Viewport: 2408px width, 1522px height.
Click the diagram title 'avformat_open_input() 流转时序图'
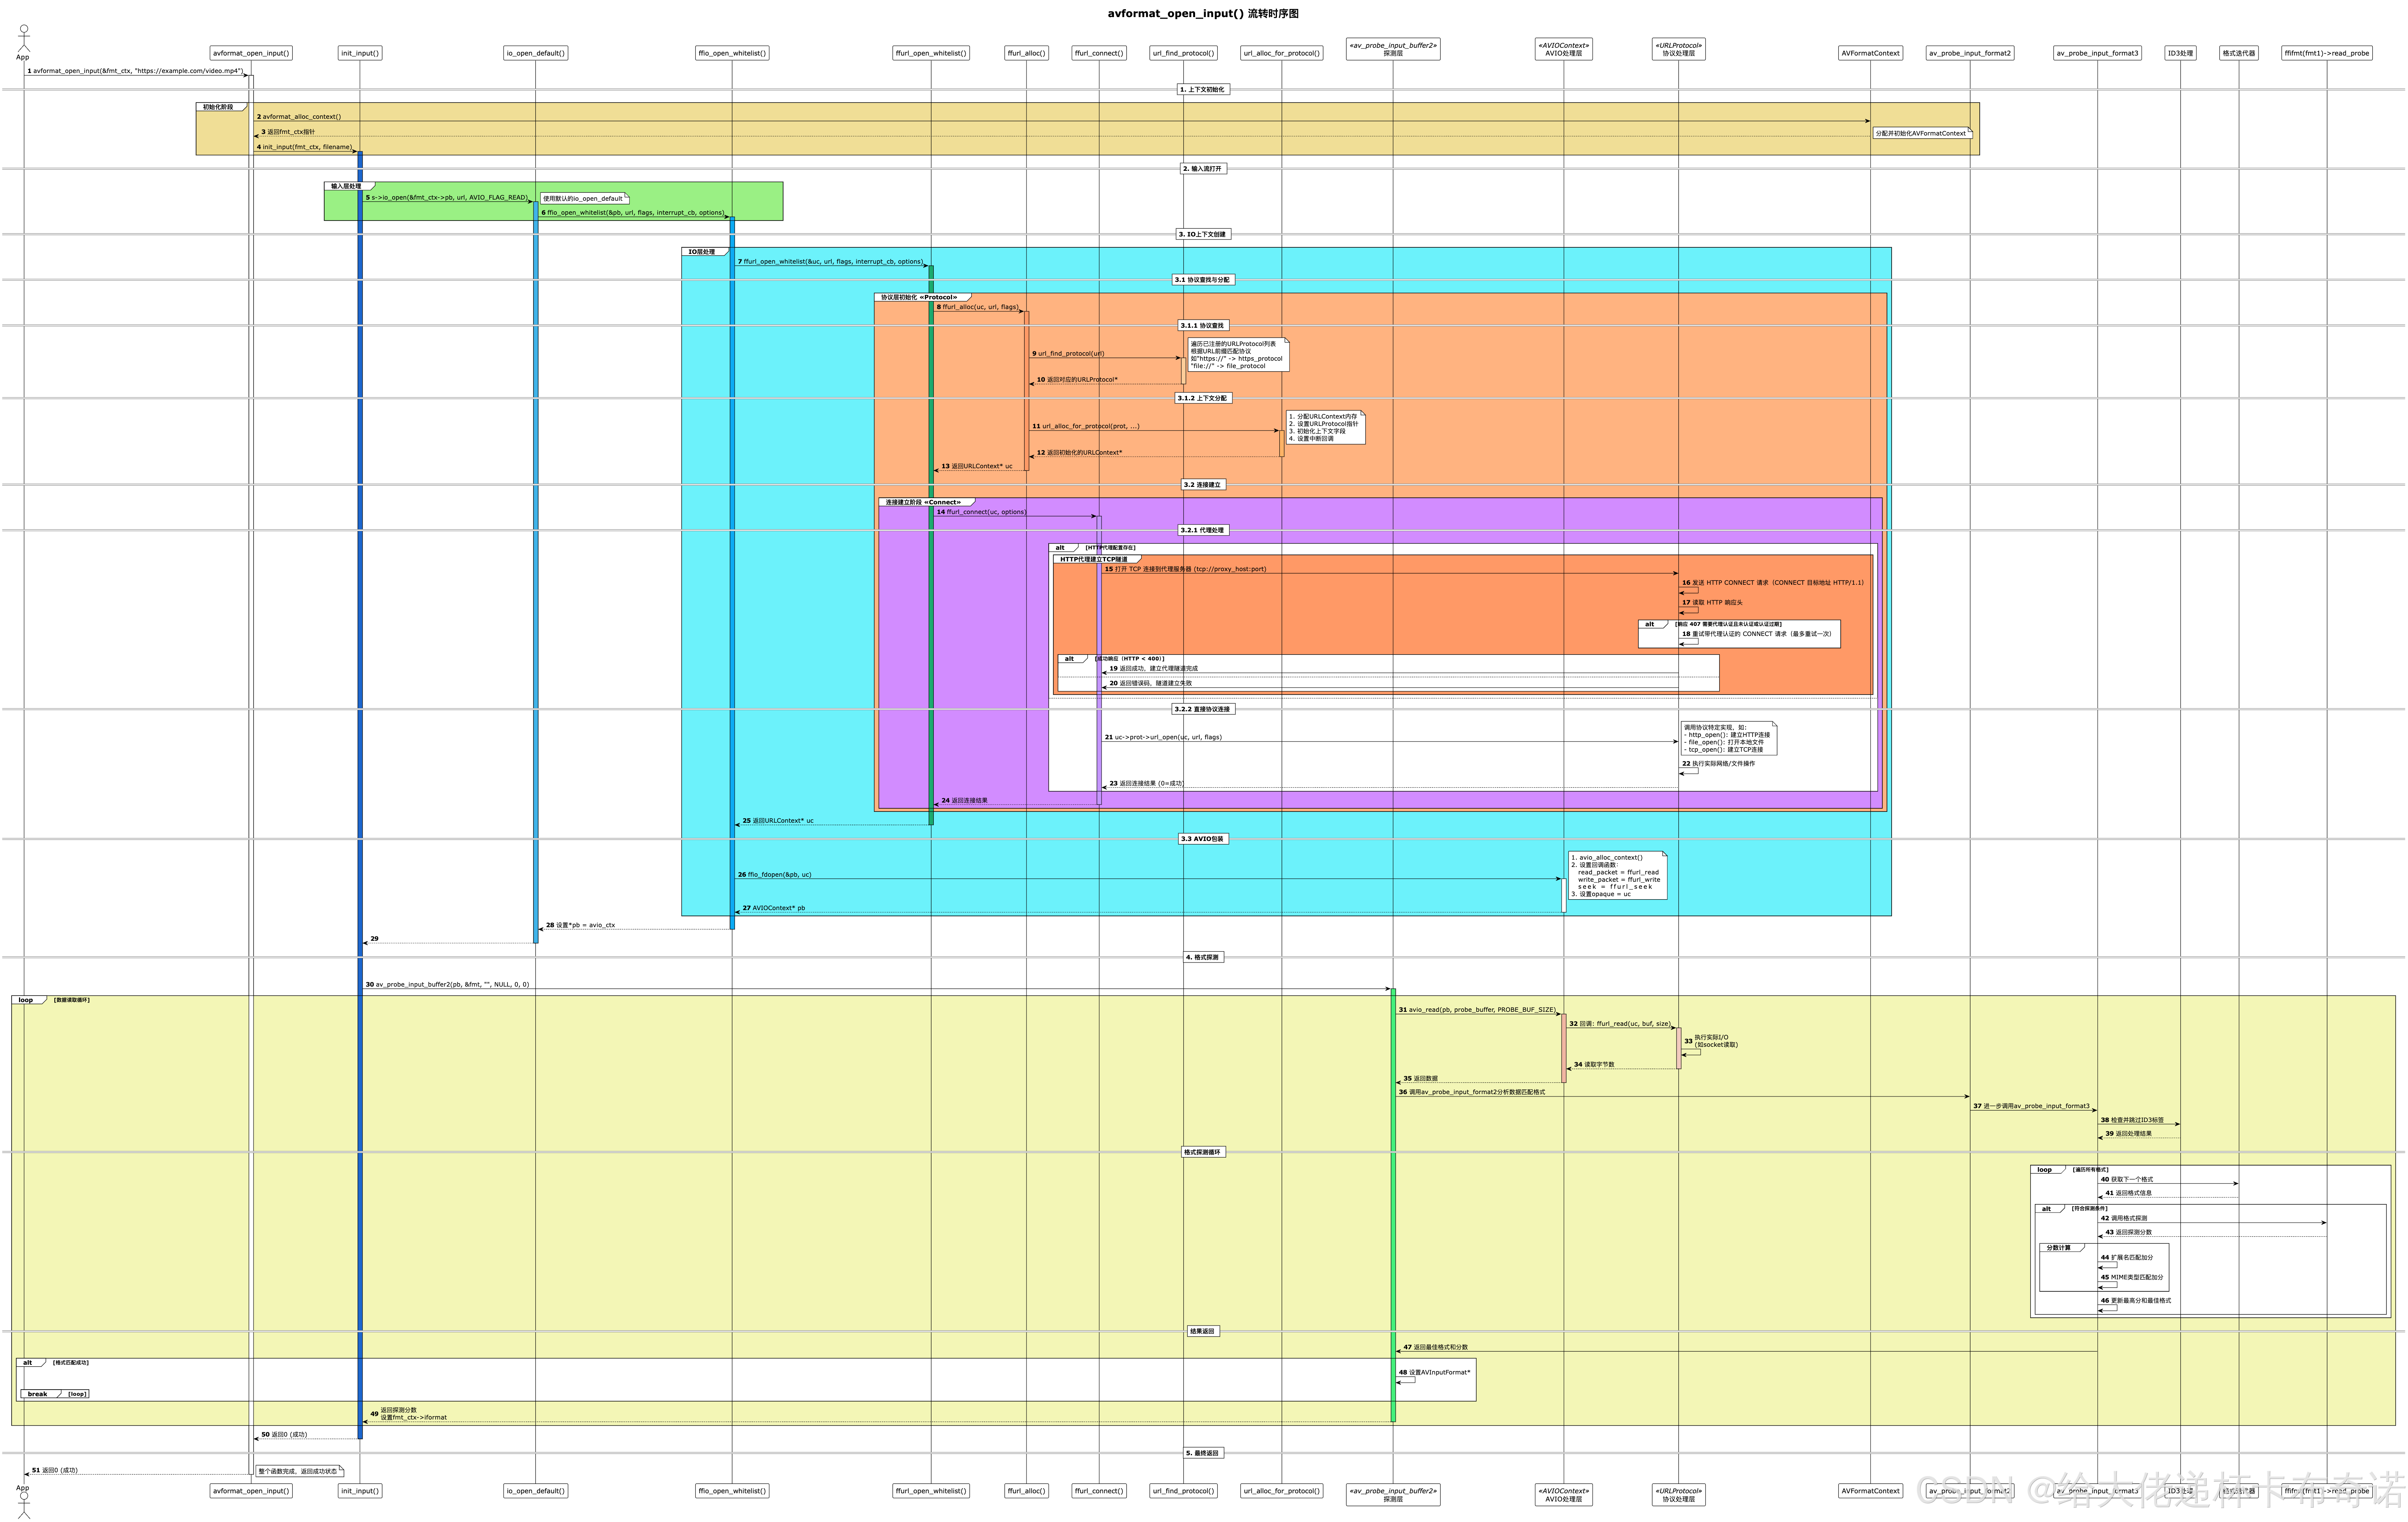(x=1202, y=14)
